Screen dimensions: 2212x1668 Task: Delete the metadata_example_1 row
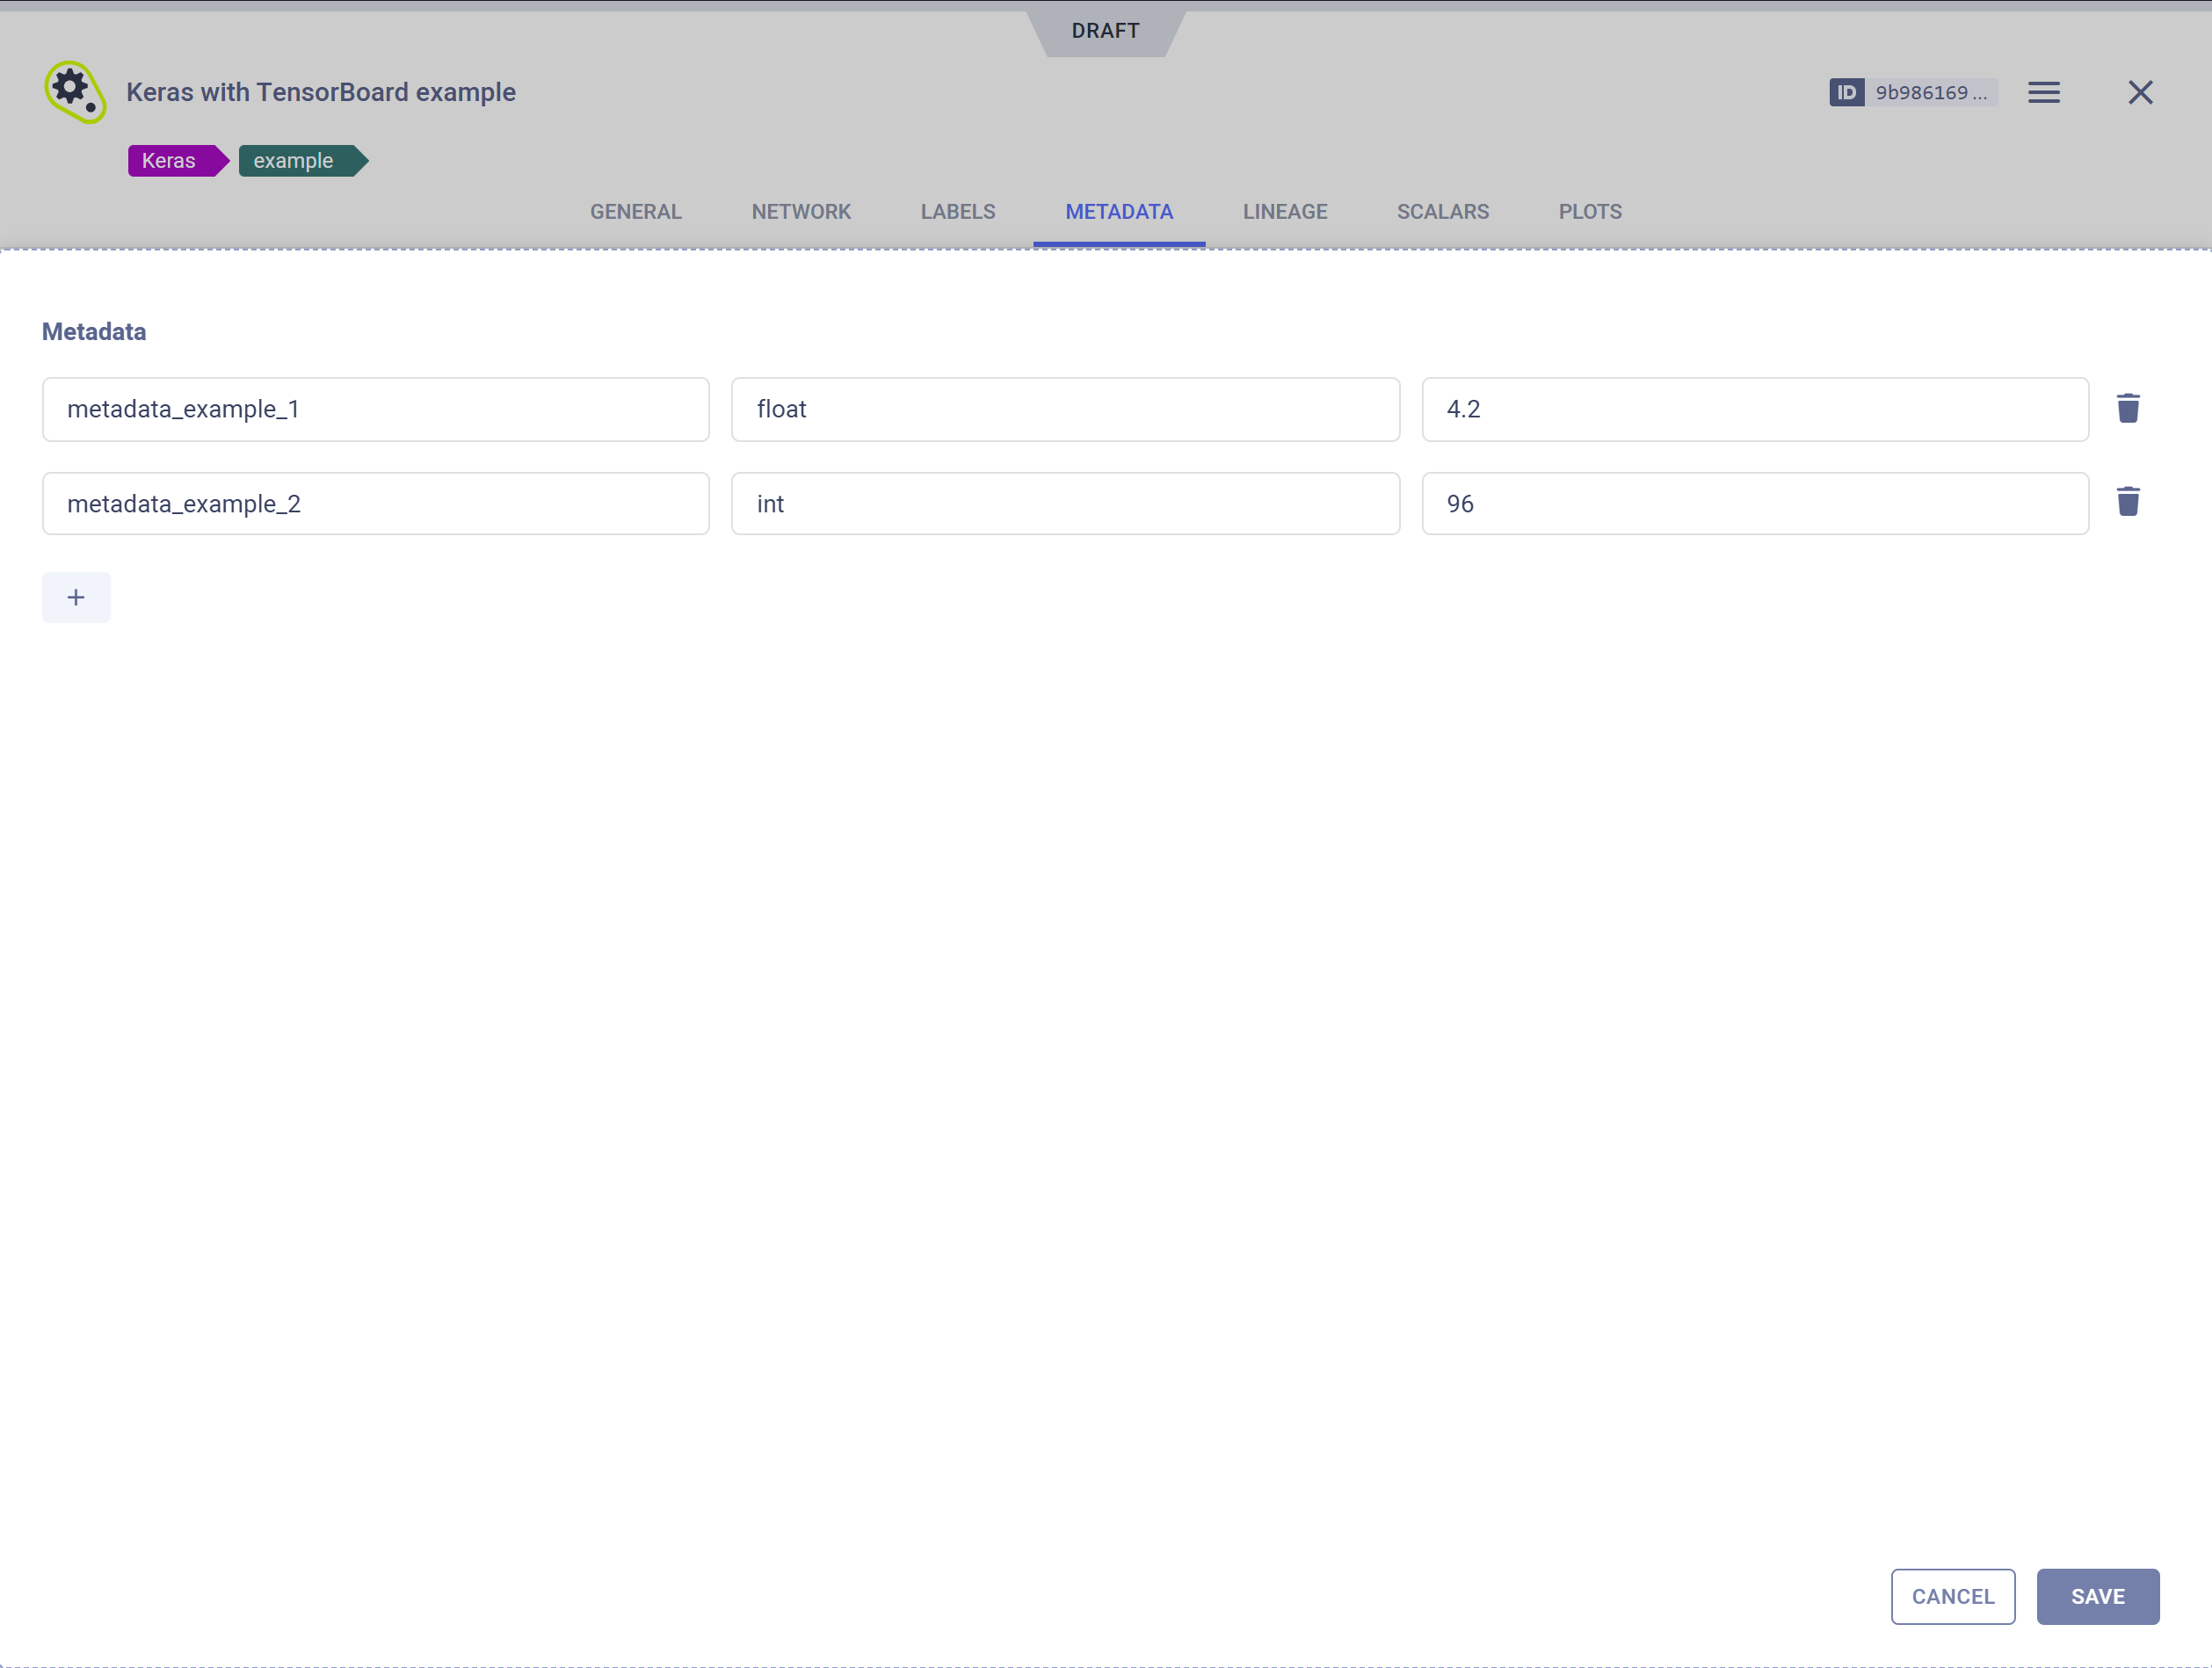pyautogui.click(x=2128, y=407)
